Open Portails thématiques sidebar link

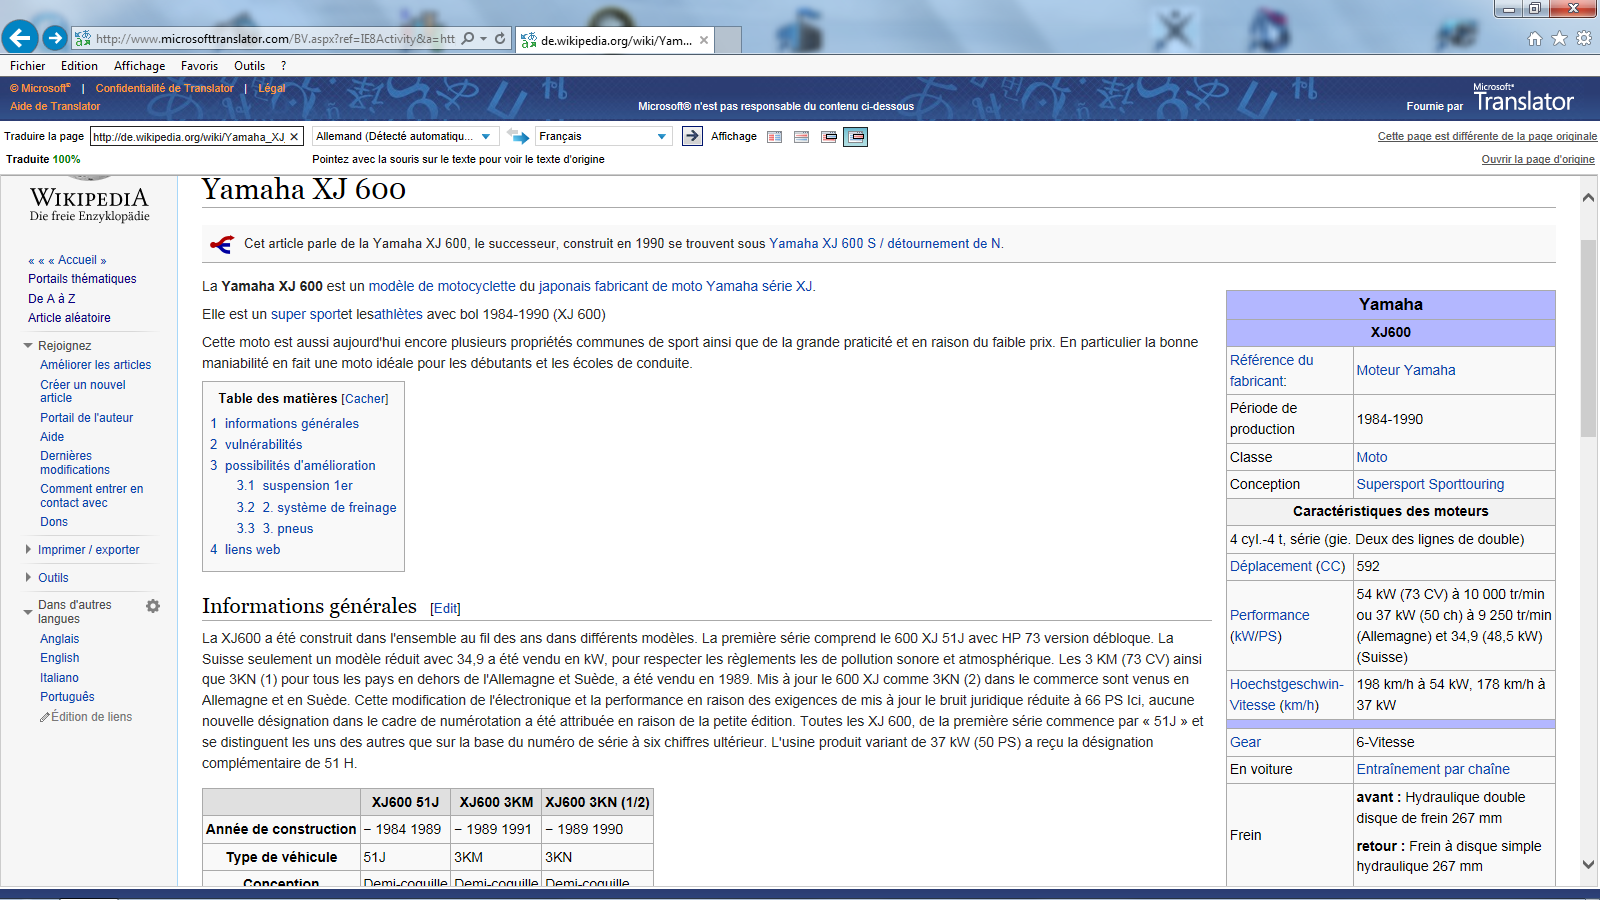(x=82, y=279)
